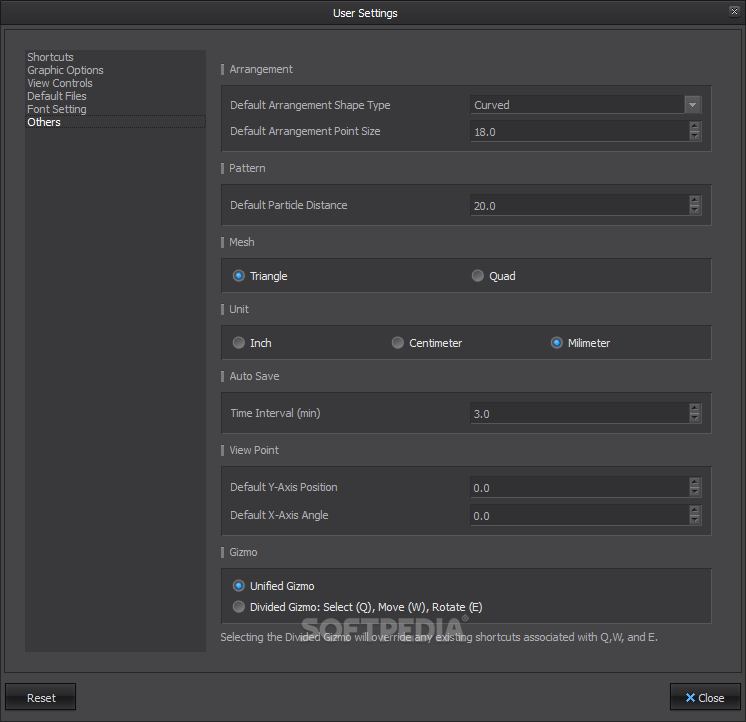Increase Default Arrangement Point Size
This screenshot has height=722, width=746.
coord(695,127)
